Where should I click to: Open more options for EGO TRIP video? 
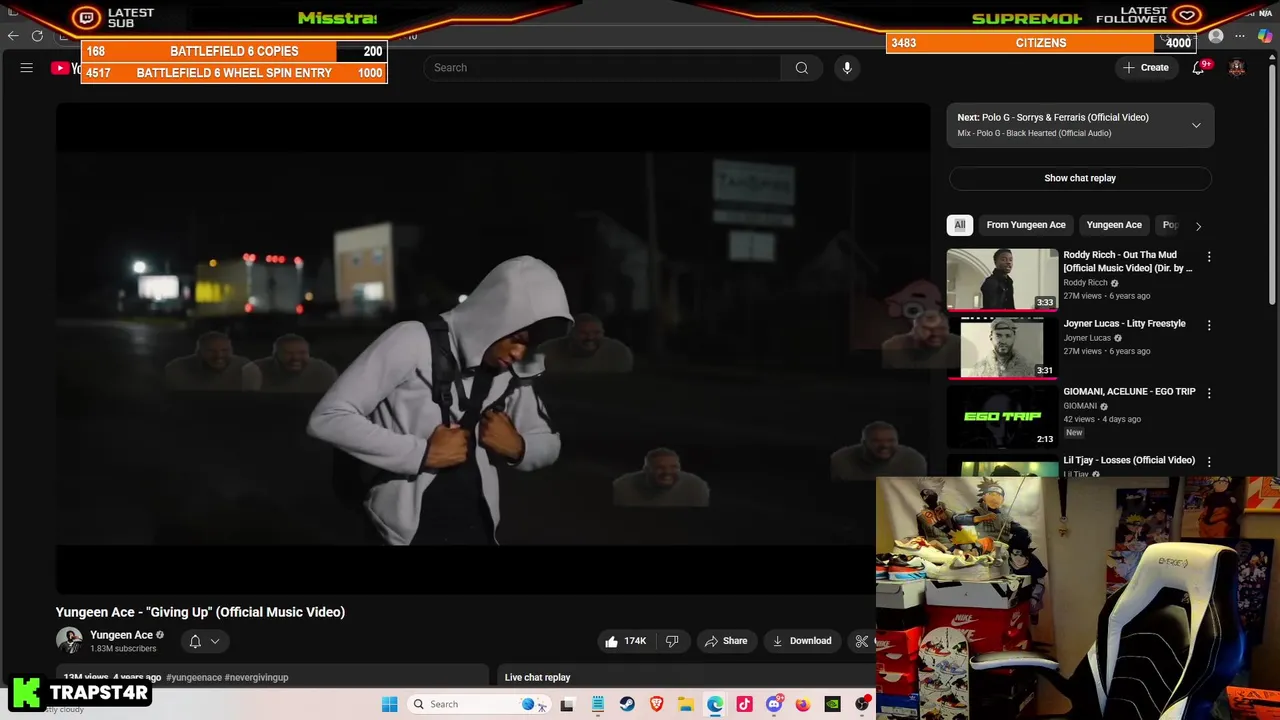tap(1209, 393)
